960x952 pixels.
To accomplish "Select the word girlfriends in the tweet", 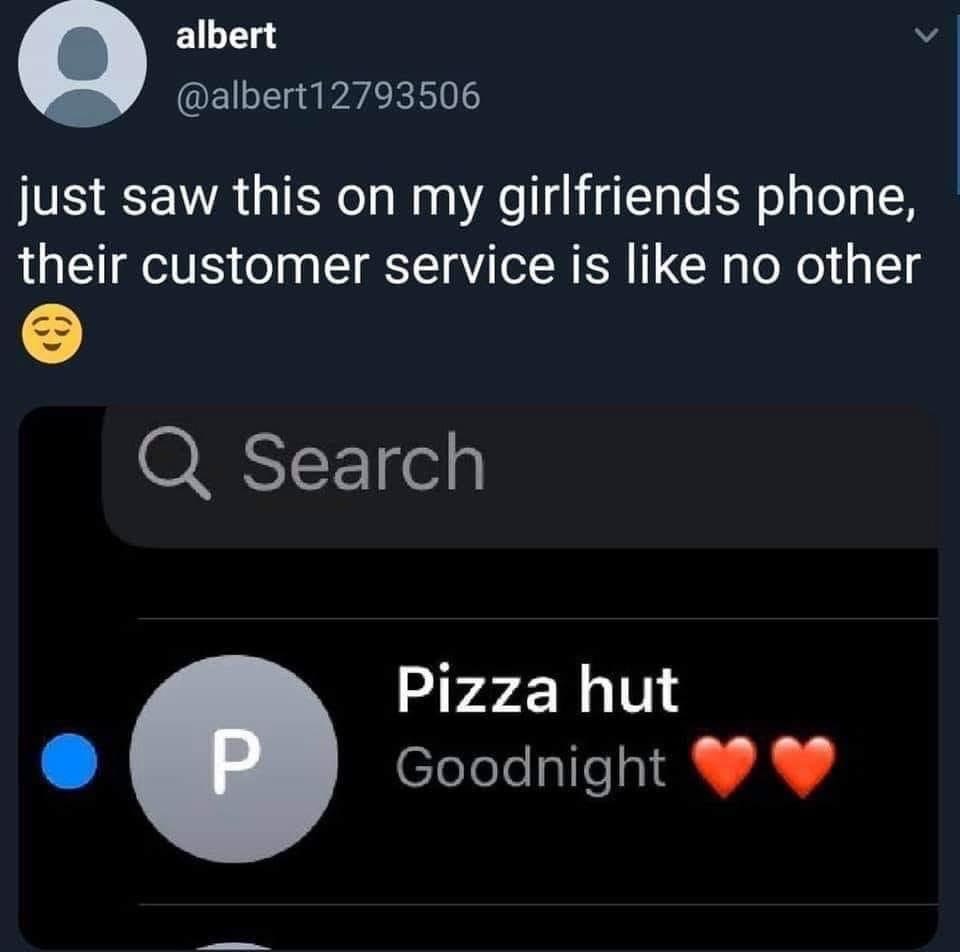I will (x=618, y=197).
